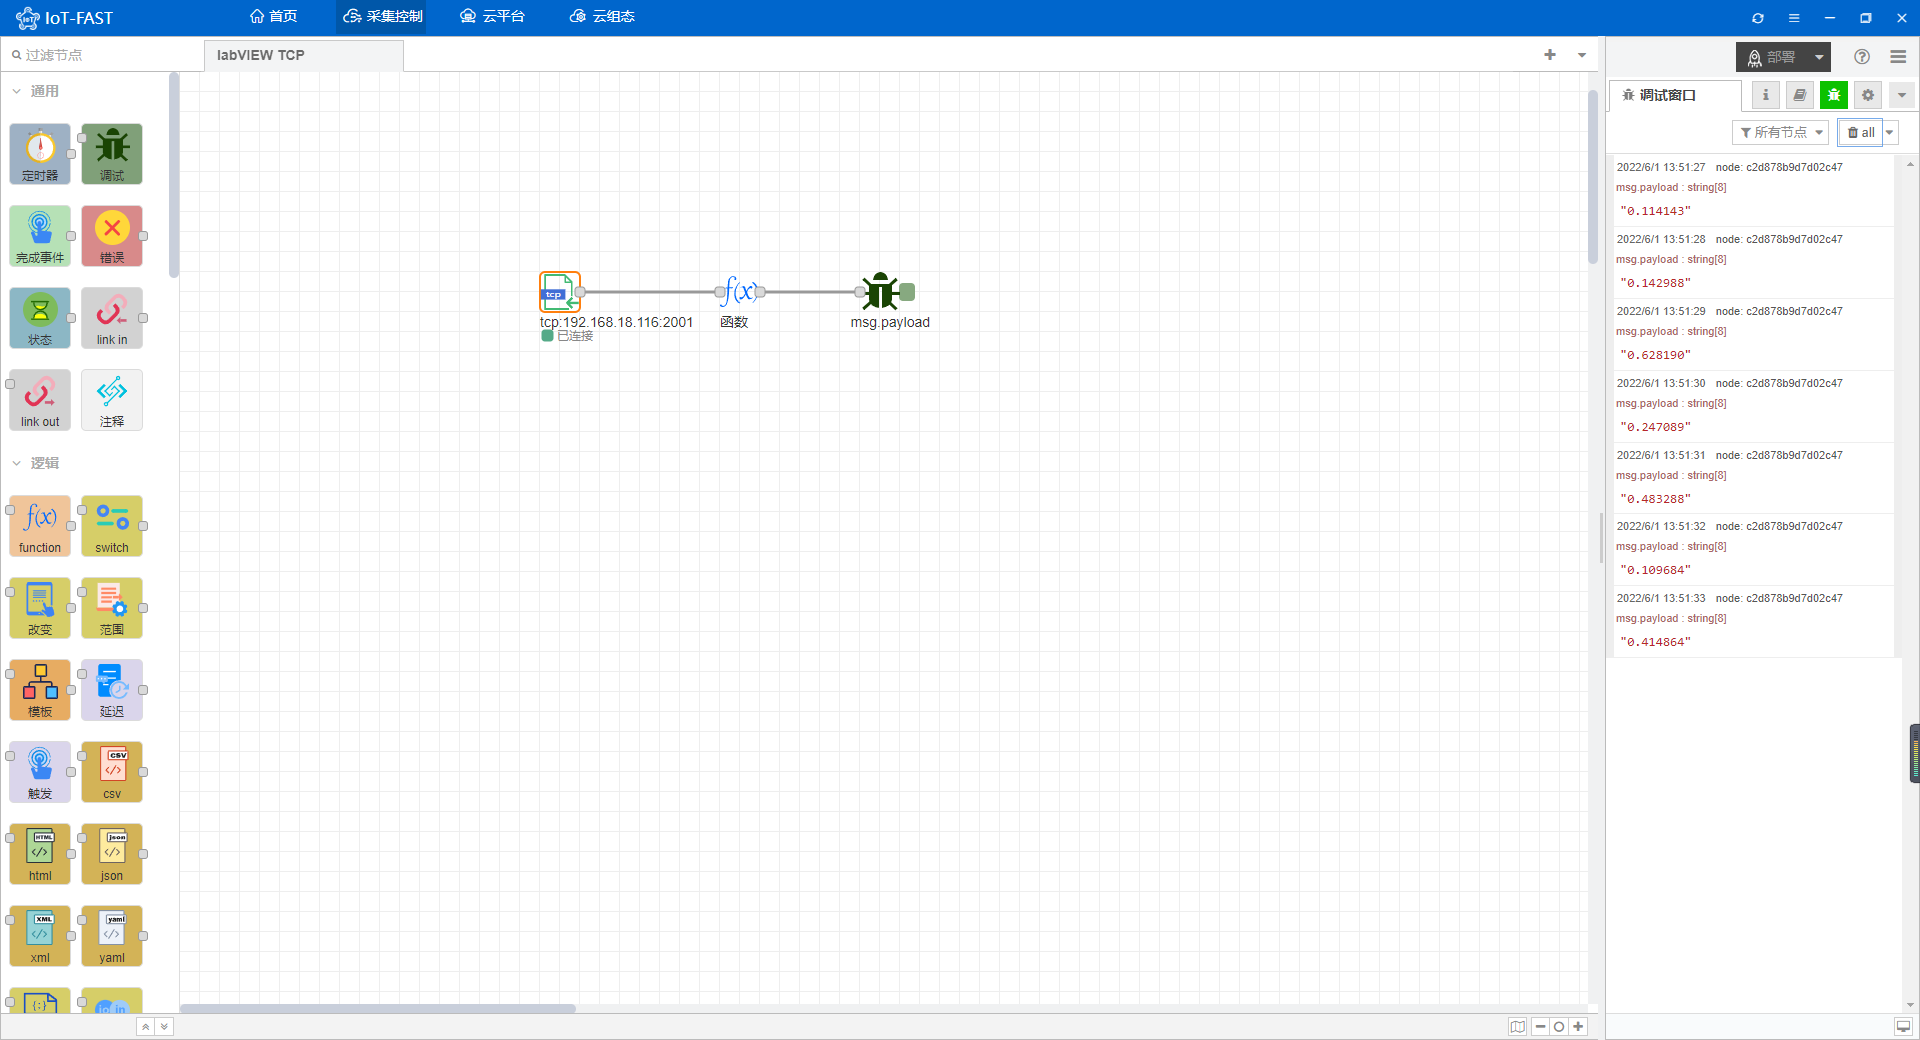The height and width of the screenshot is (1040, 1920).
Task: Click debug message value "0.114143"
Action: 1655,211
